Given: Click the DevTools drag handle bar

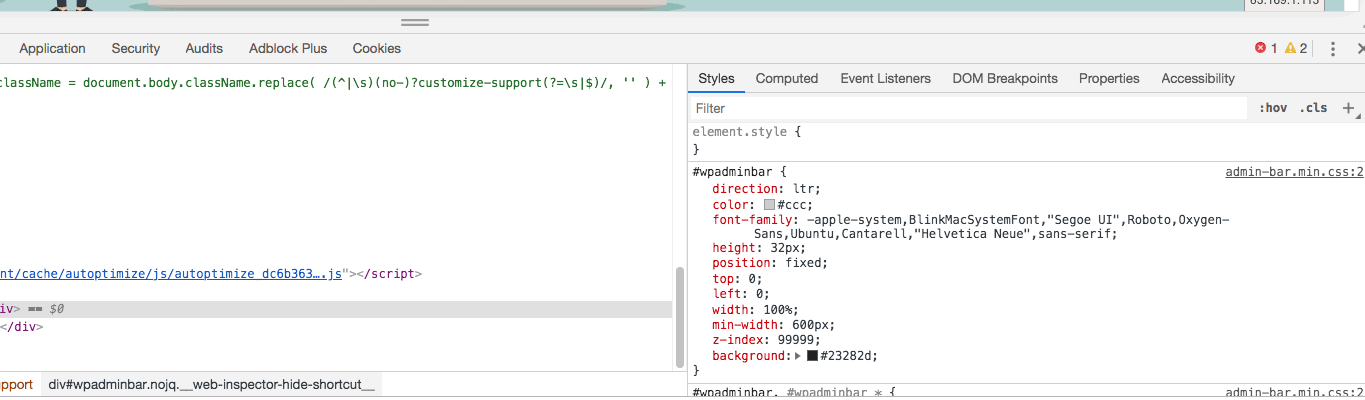Looking at the screenshot, I should [x=415, y=22].
